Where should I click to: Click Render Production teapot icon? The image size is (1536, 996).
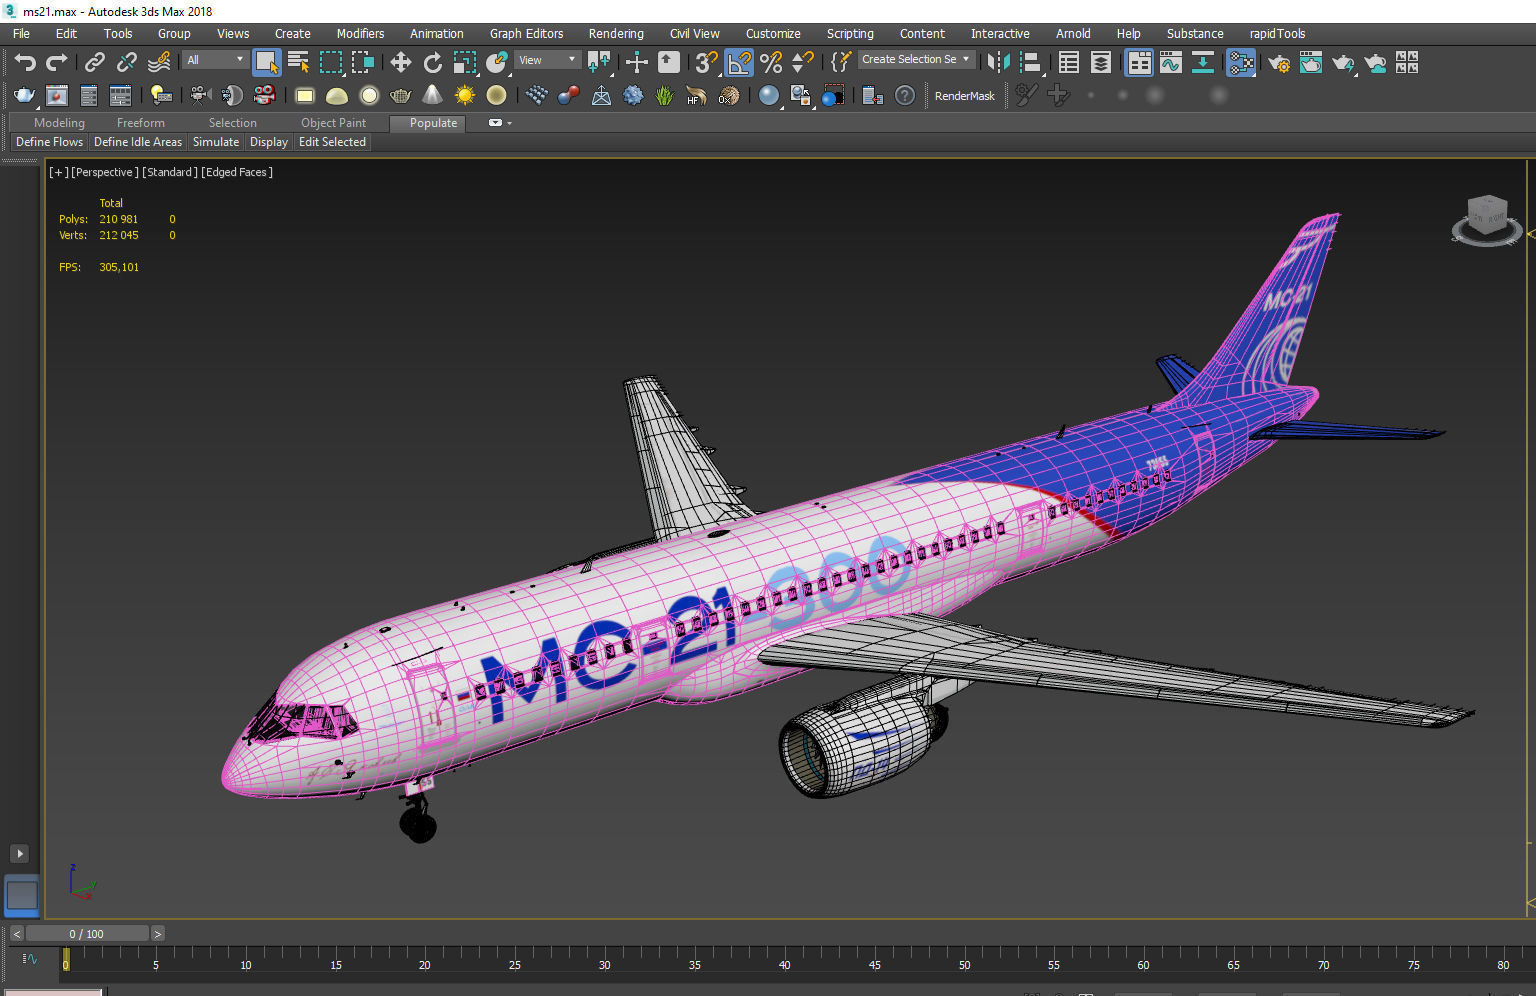(1343, 62)
